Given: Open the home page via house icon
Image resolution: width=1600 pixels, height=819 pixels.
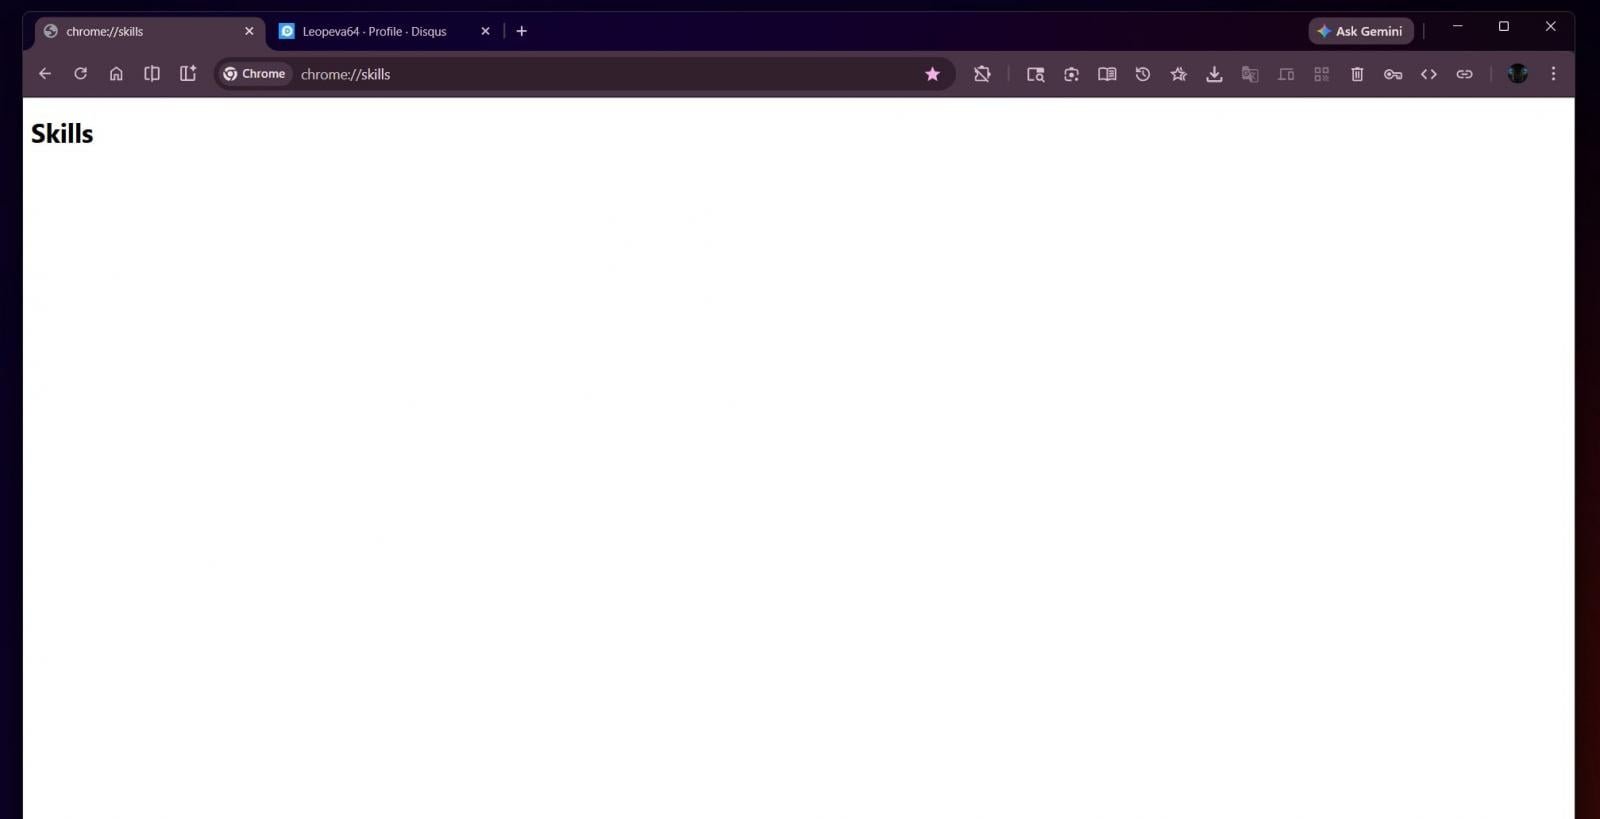Looking at the screenshot, I should click(x=116, y=74).
